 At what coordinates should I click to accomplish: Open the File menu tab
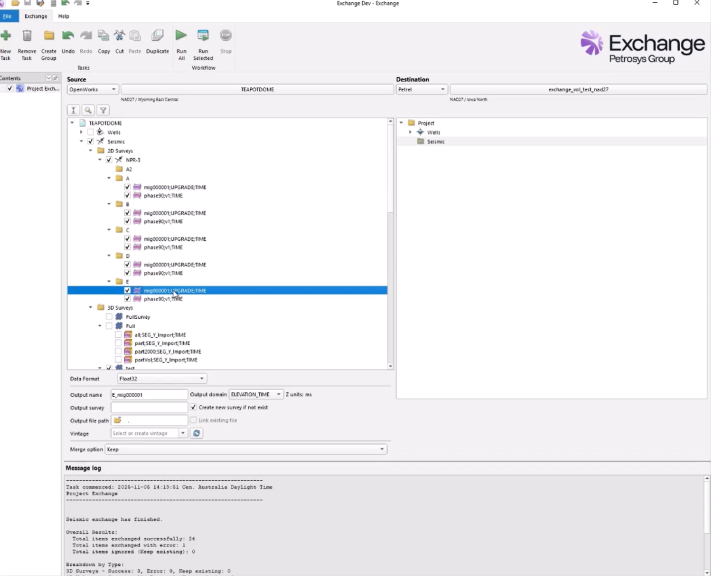(8, 17)
